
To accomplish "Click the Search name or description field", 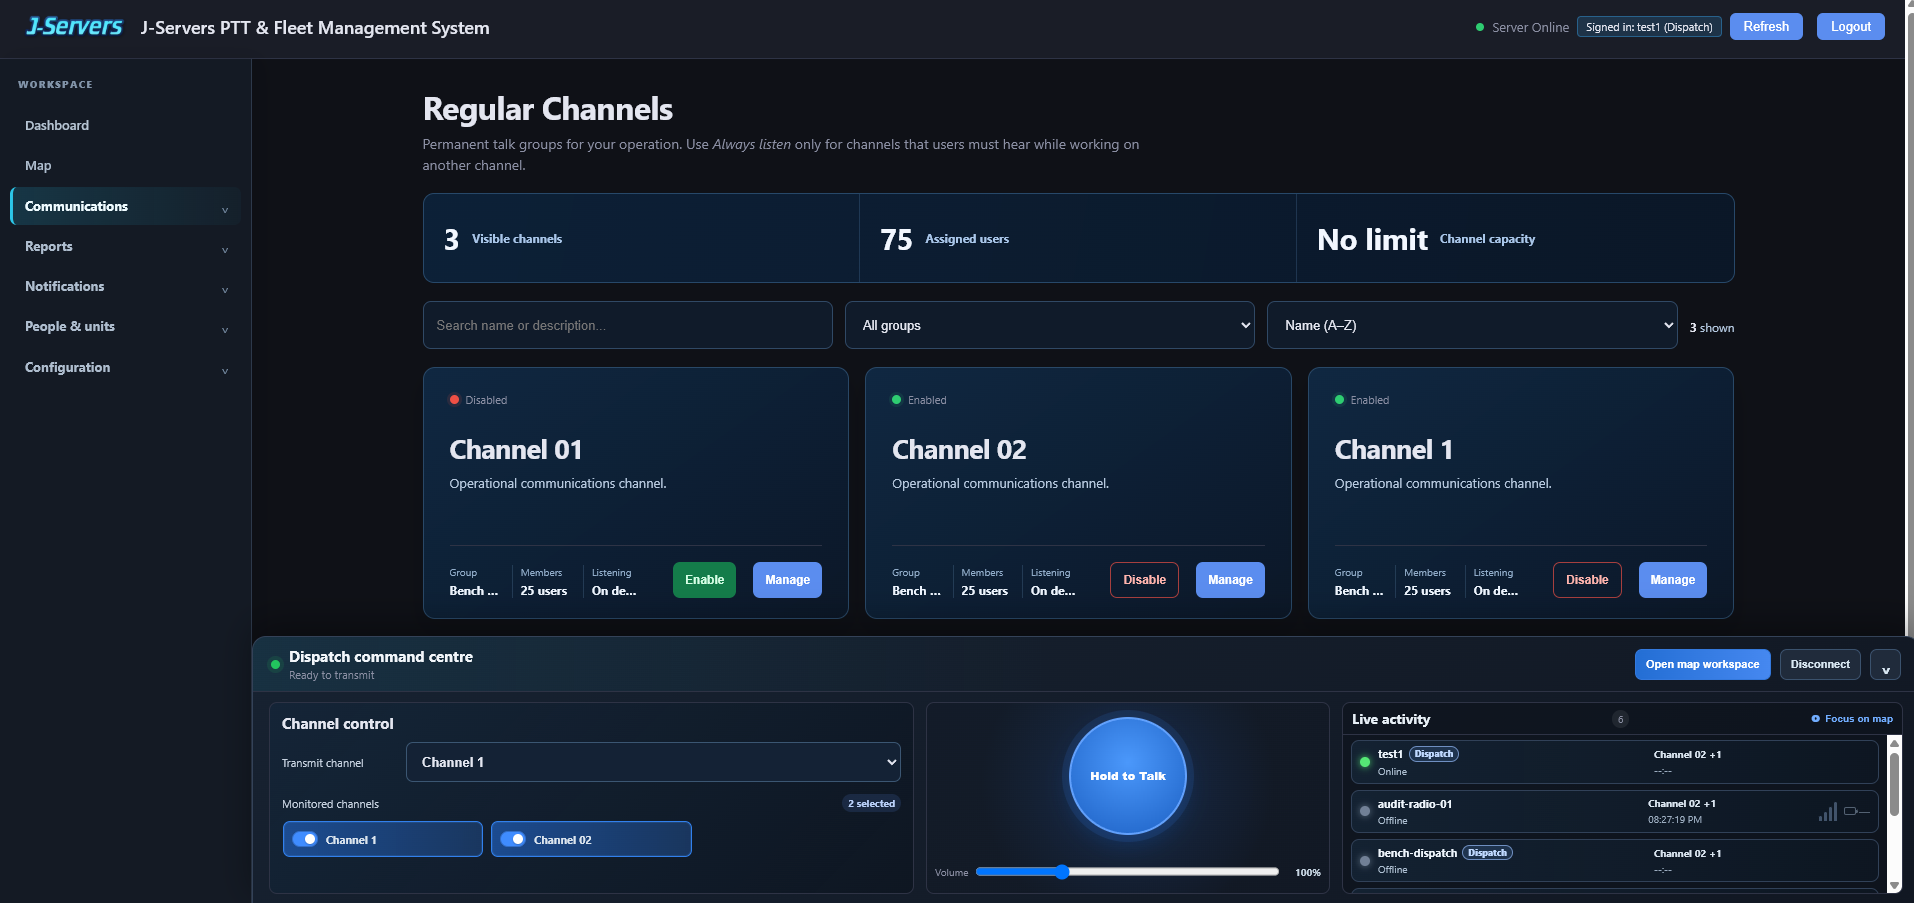I will pos(628,325).
